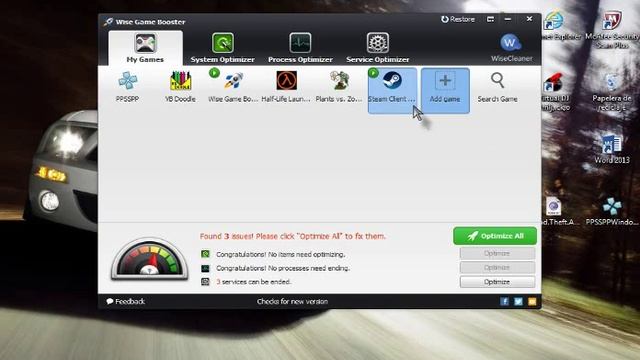Minimize the Wise Game Booster window
640x360 pixels.
[508, 19]
